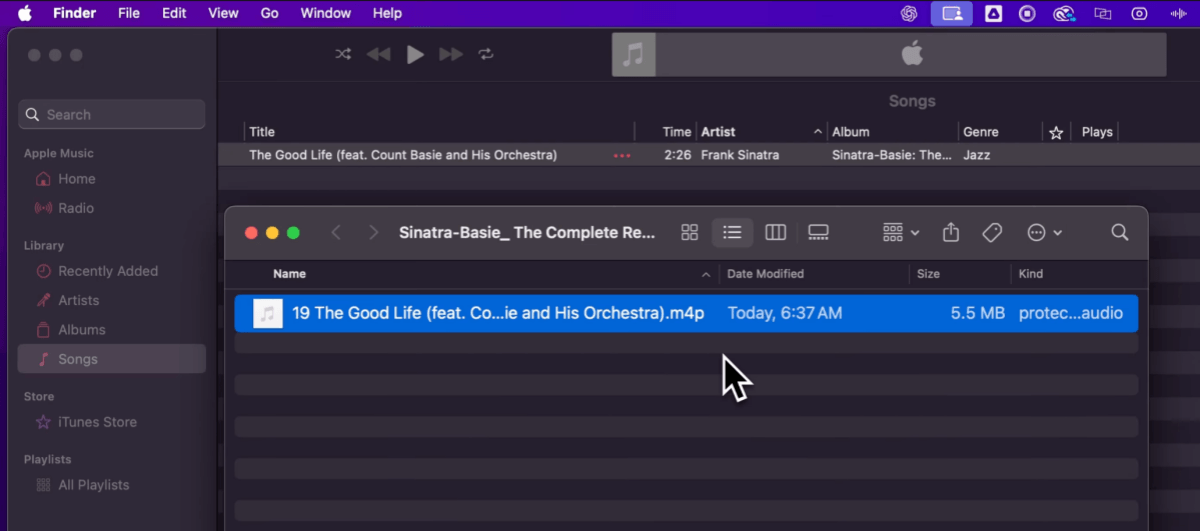Screen dimensions: 1200x531
Task: Switch Finder to gallery view
Action: pyautogui.click(x=818, y=232)
